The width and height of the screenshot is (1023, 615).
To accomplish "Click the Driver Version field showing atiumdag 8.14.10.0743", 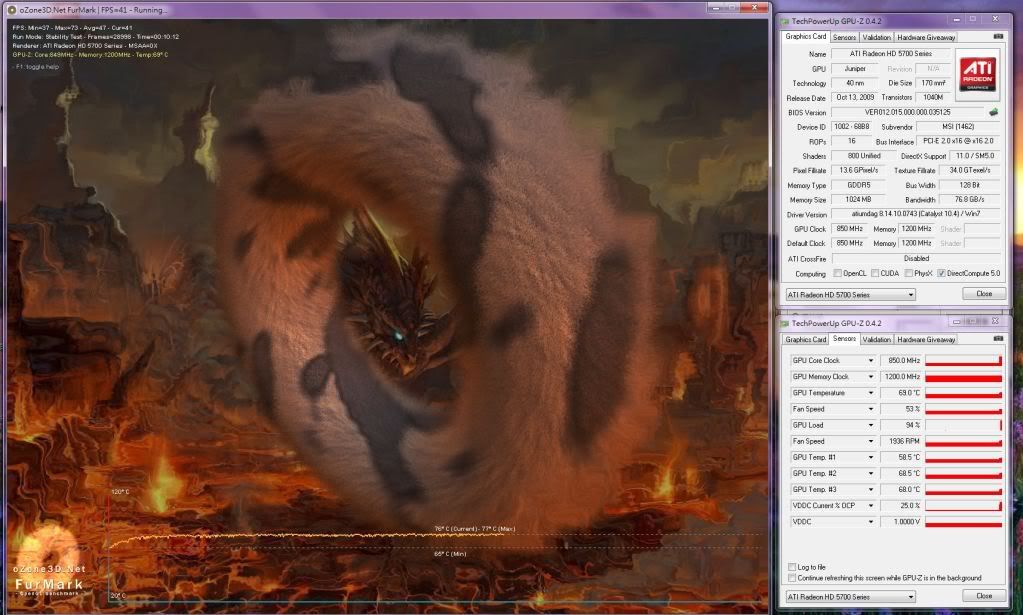I will (916, 214).
